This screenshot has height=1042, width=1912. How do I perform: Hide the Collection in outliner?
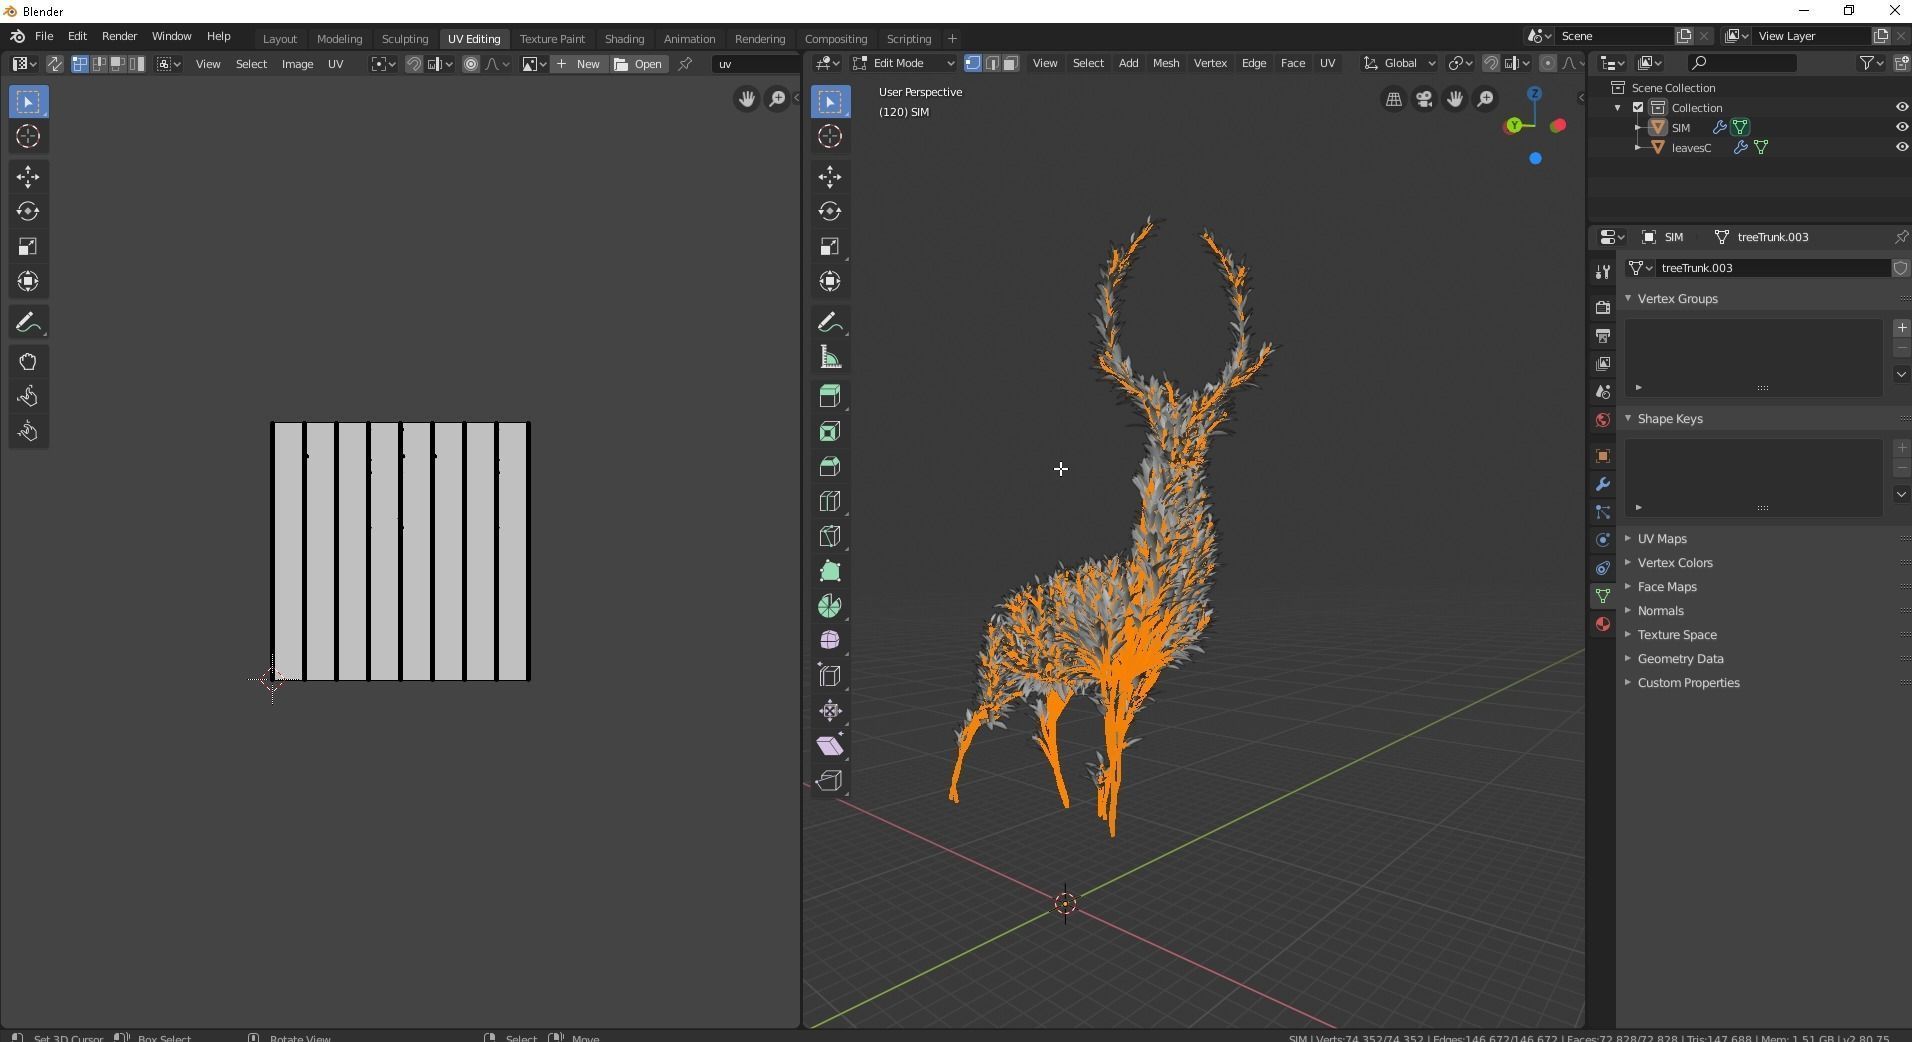point(1901,108)
